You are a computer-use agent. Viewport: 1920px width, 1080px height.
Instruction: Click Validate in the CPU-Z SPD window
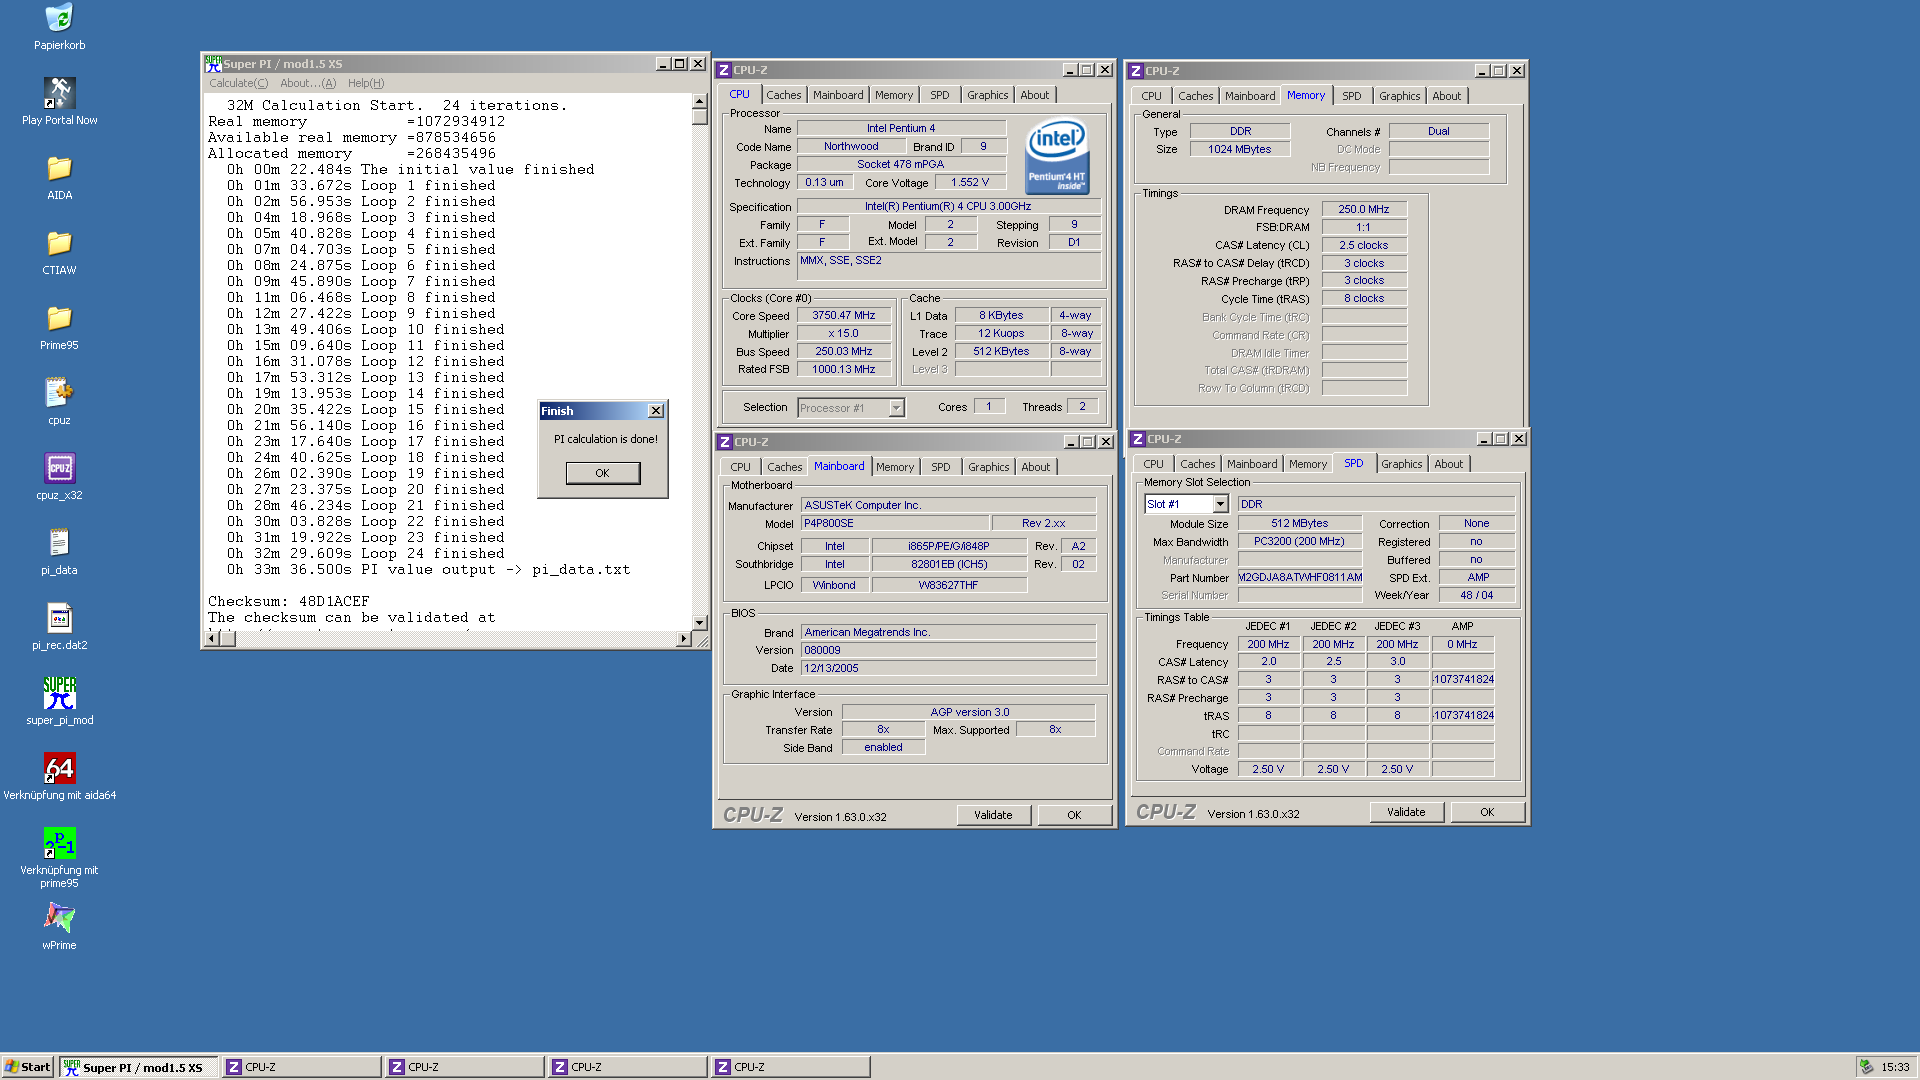click(x=1406, y=812)
